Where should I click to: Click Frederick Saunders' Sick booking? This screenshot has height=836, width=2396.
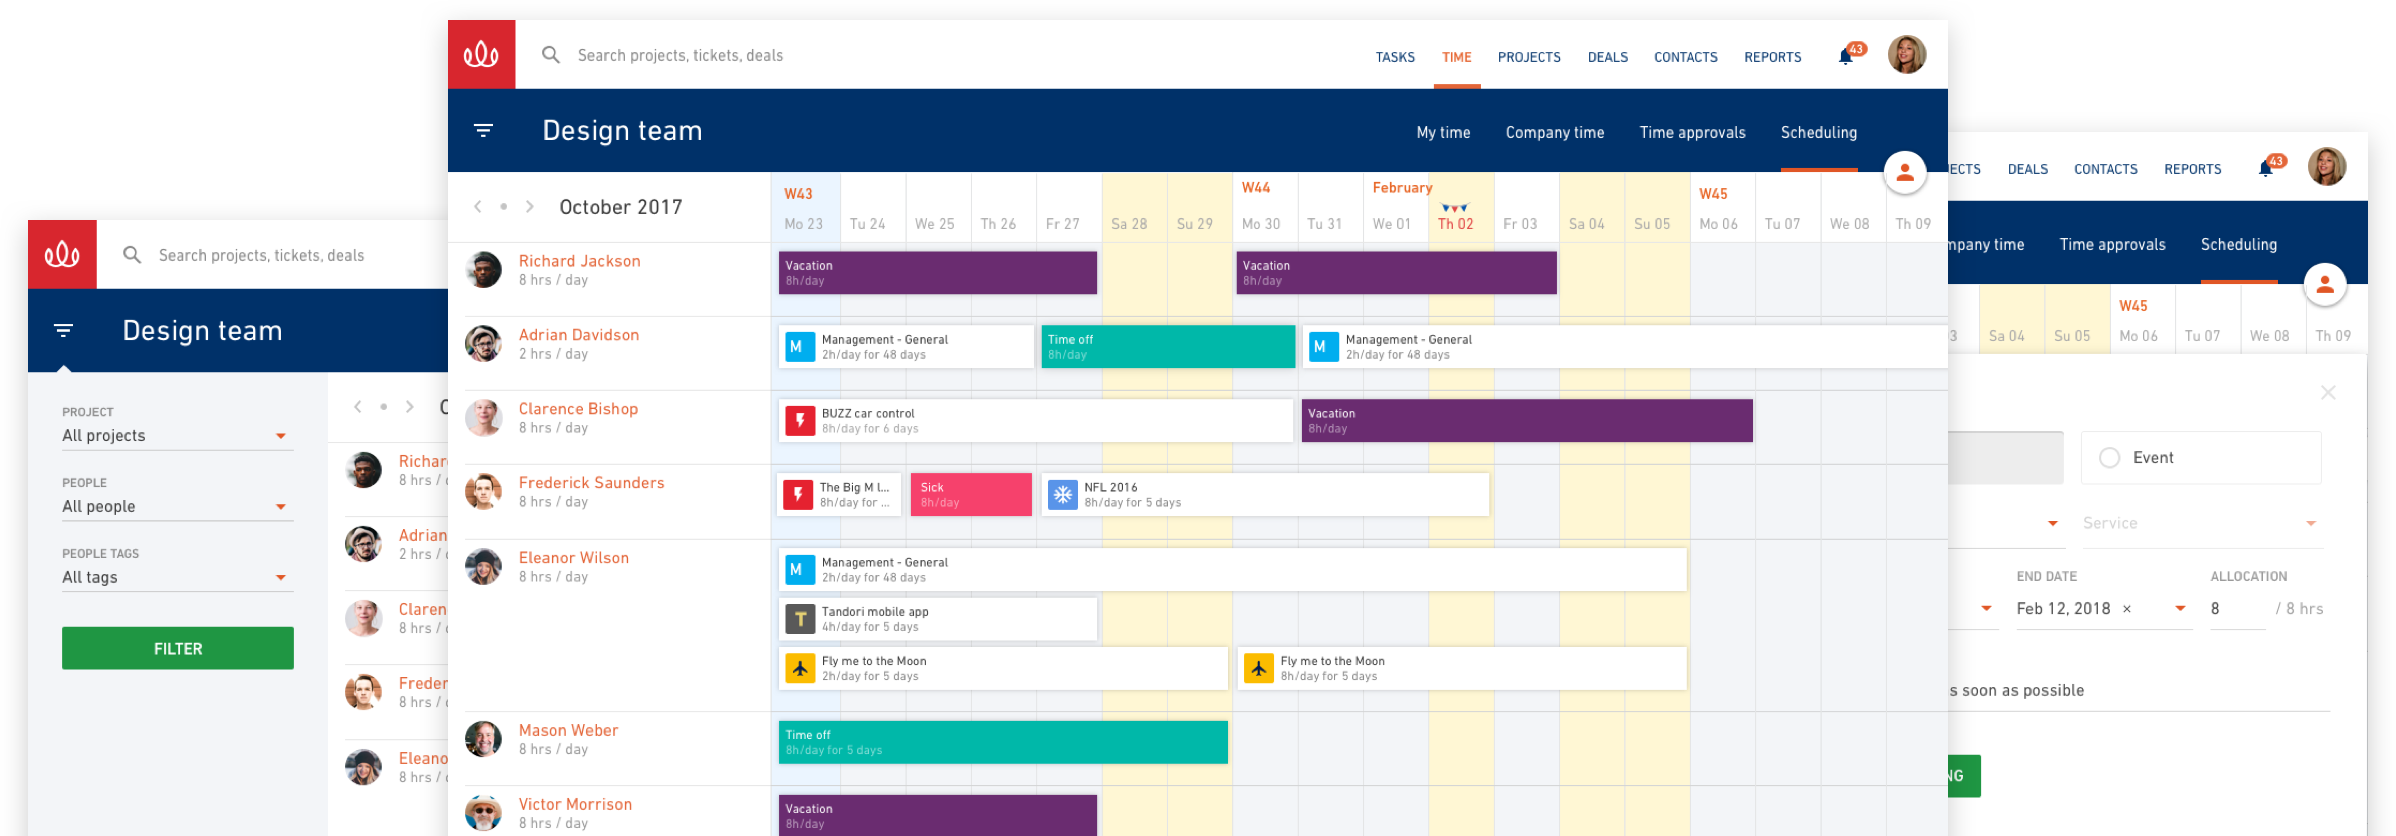[x=971, y=495]
